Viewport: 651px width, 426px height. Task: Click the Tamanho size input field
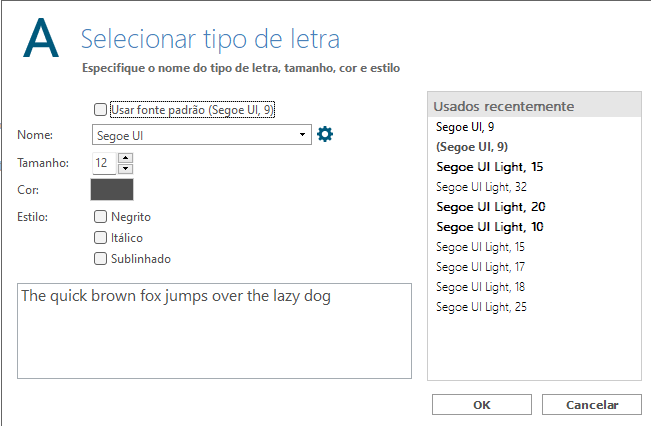click(104, 163)
